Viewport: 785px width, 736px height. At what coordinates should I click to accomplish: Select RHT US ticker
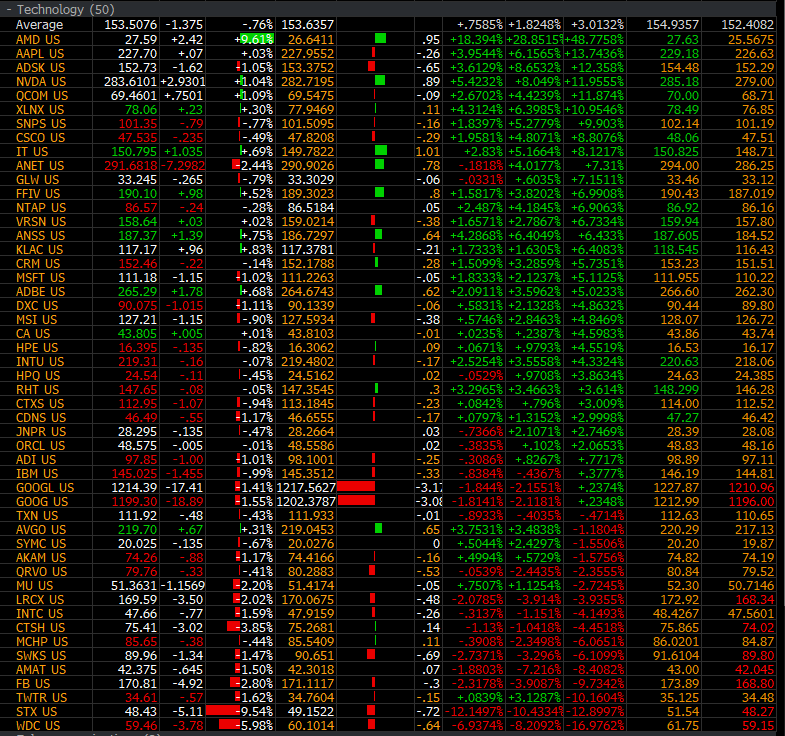pyautogui.click(x=38, y=390)
